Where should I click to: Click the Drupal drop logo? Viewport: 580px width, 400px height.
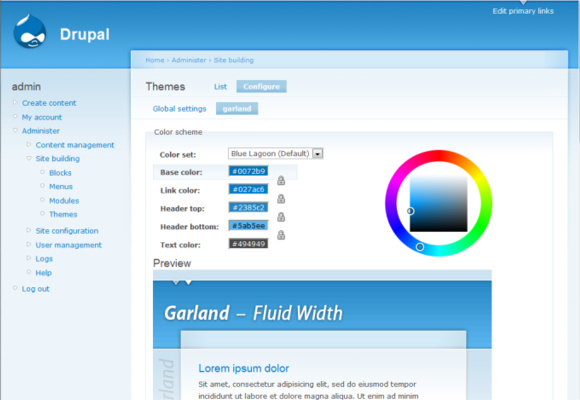click(x=30, y=31)
